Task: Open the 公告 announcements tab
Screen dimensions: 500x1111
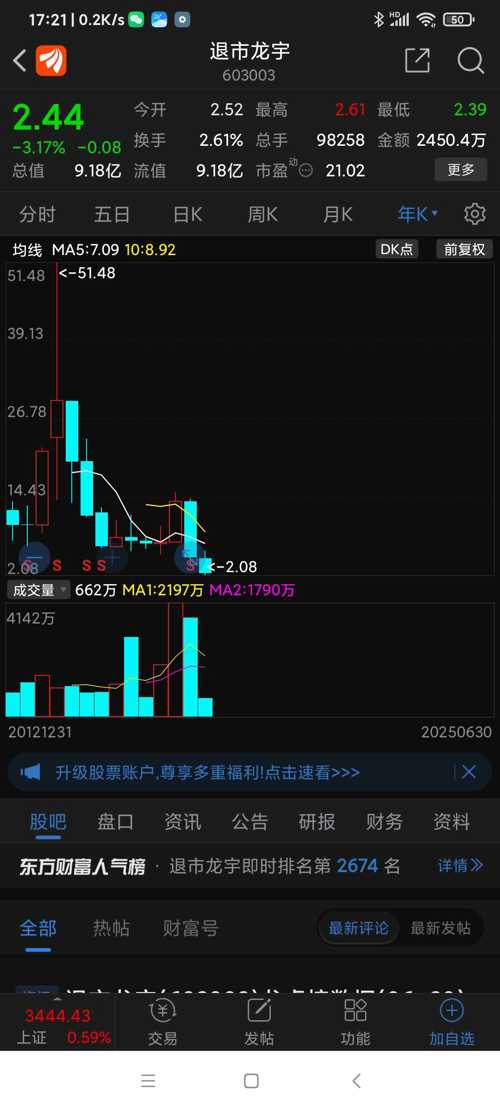Action: coord(250,822)
